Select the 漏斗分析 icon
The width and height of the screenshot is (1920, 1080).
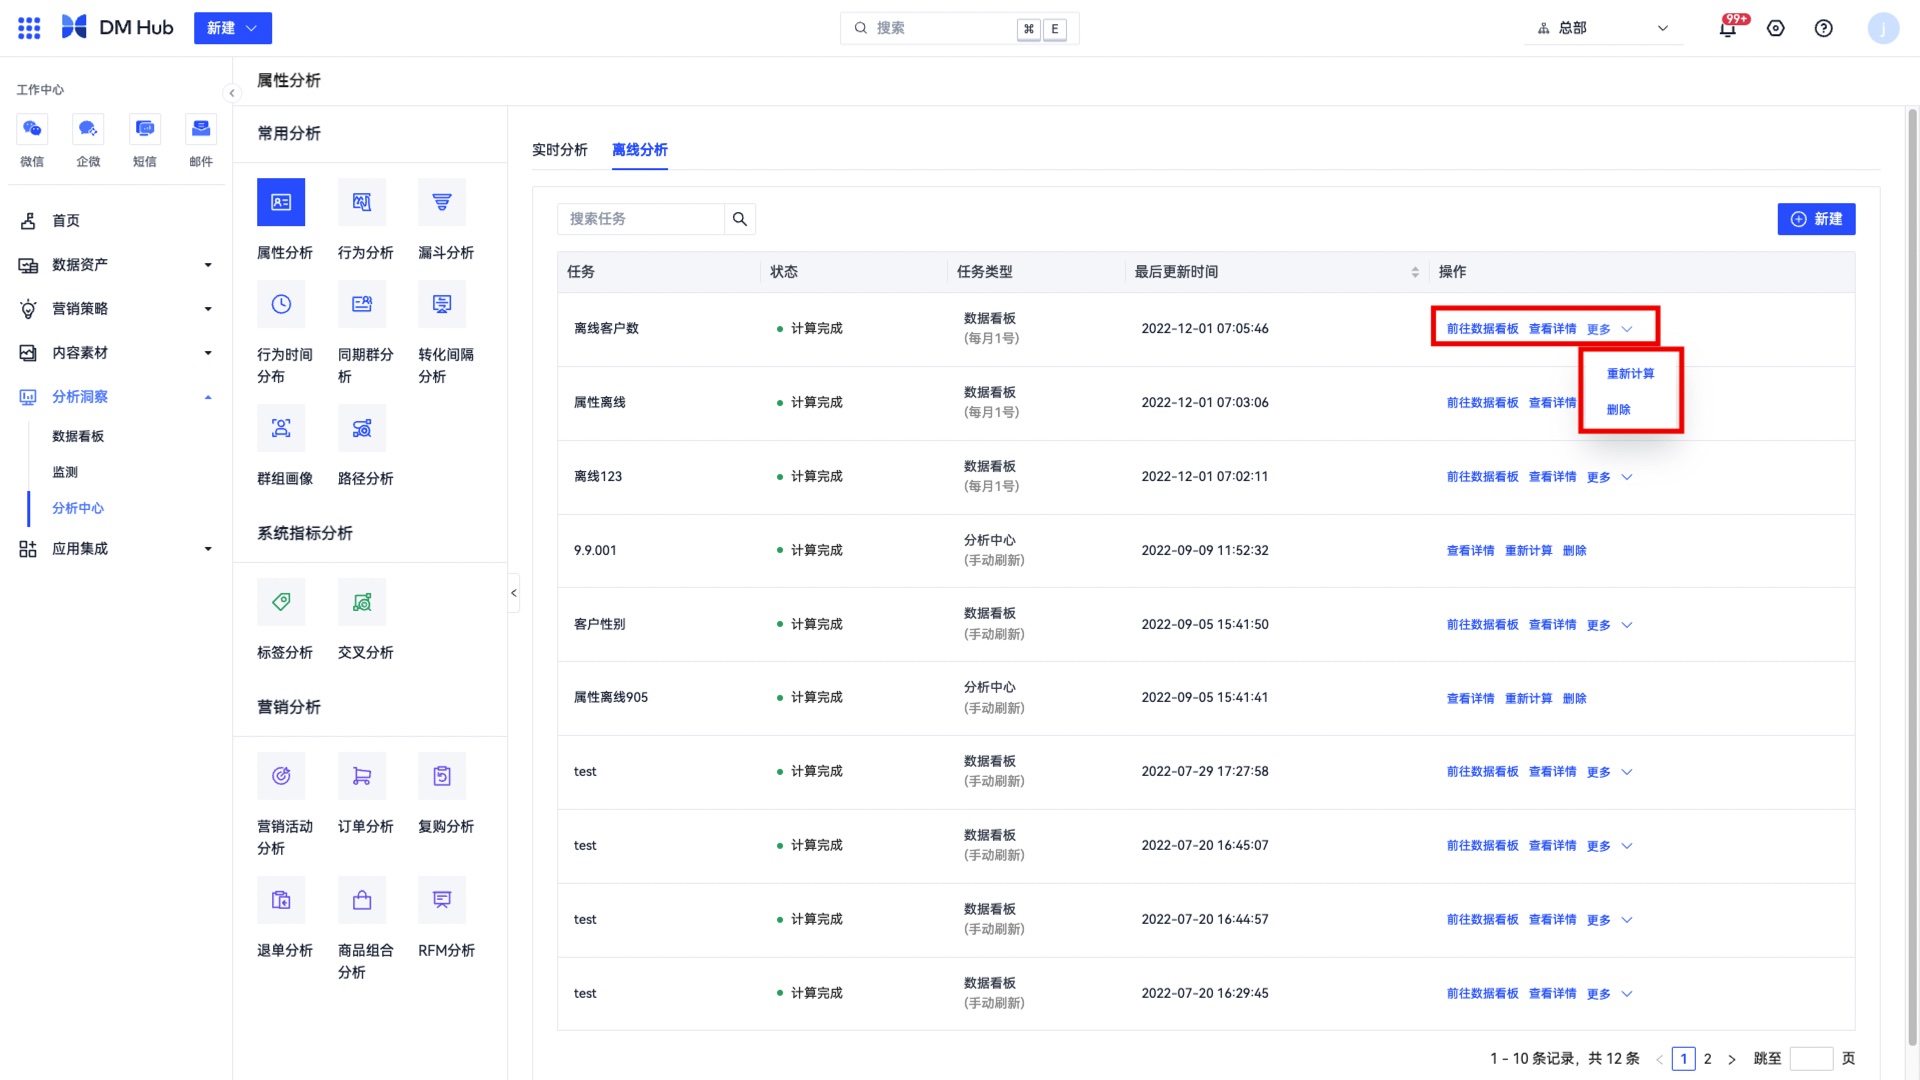point(442,202)
